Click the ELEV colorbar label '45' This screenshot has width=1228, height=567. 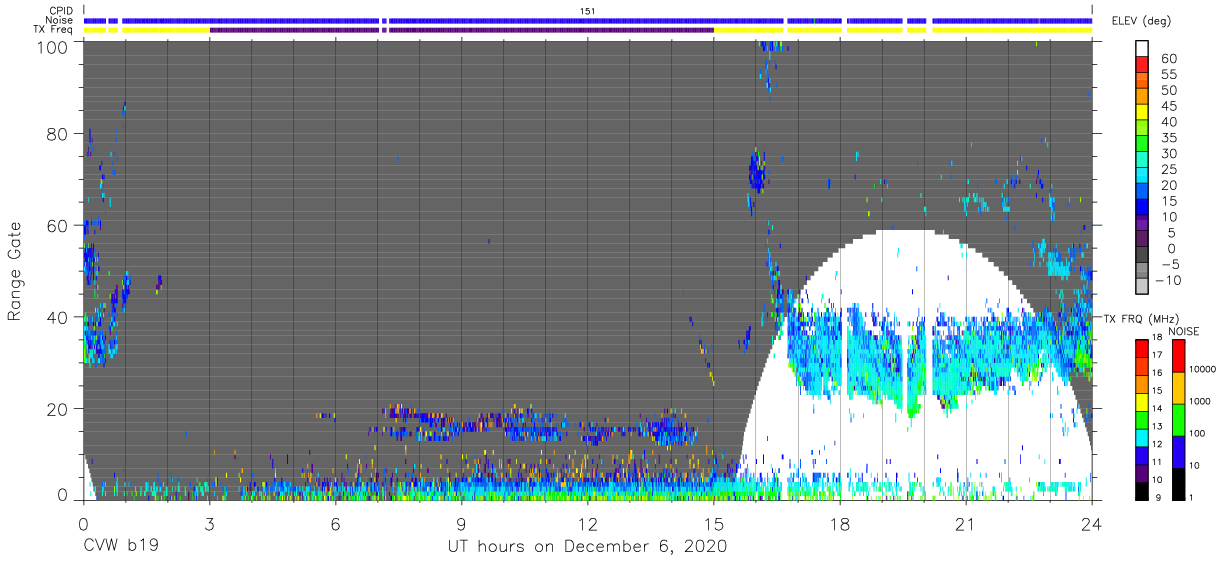1169,106
